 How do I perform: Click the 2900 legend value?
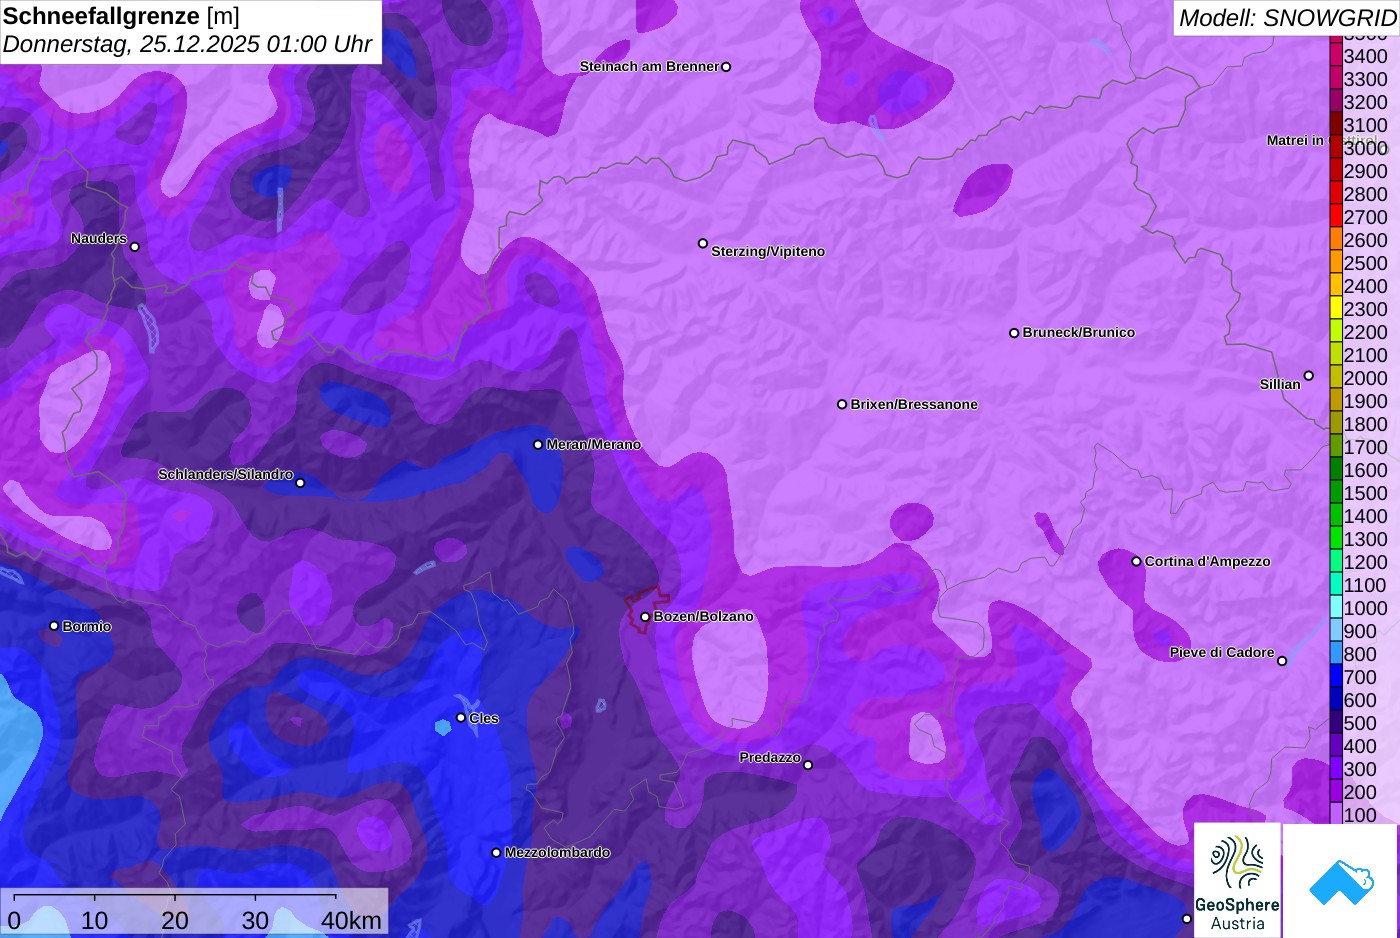(1366, 171)
